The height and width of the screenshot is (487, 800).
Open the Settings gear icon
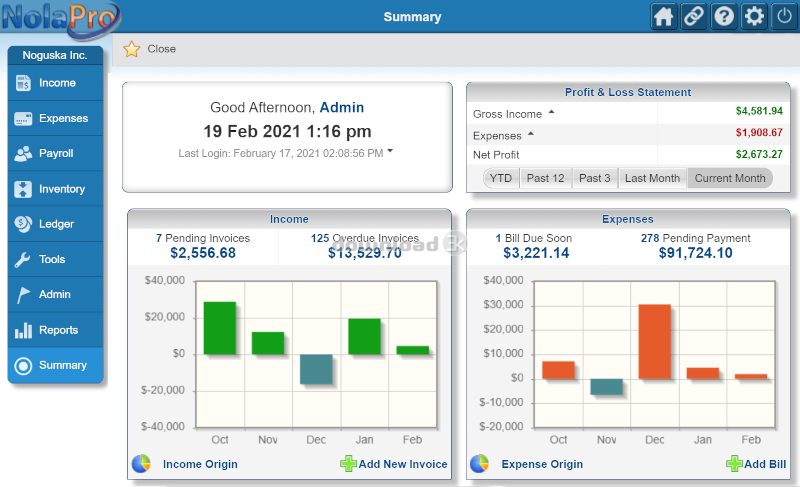pyautogui.click(x=754, y=17)
